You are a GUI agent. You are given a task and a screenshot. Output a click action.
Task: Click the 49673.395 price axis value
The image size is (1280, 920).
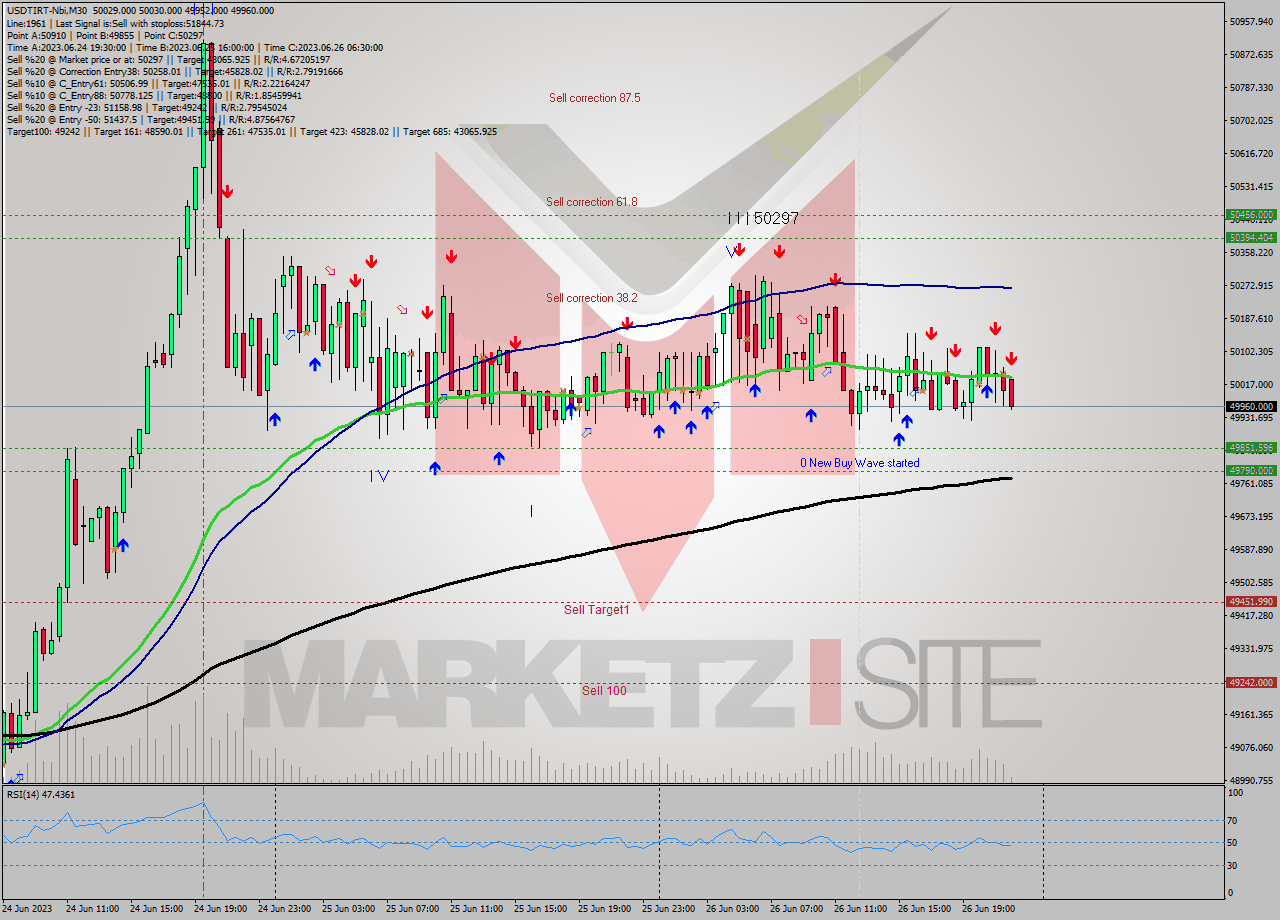click(1251, 516)
